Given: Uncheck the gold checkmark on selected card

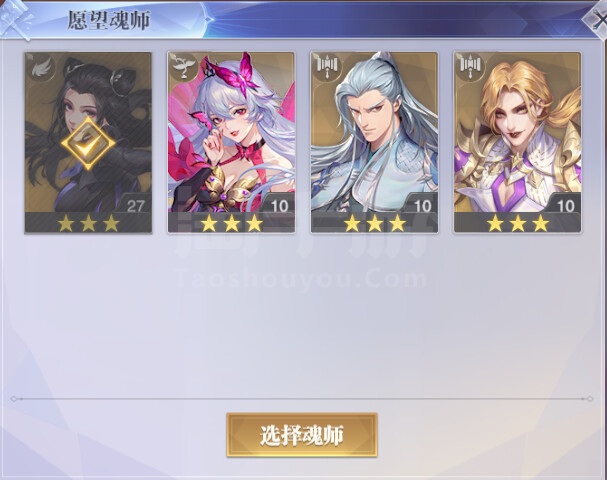Looking at the screenshot, I should tap(88, 143).
